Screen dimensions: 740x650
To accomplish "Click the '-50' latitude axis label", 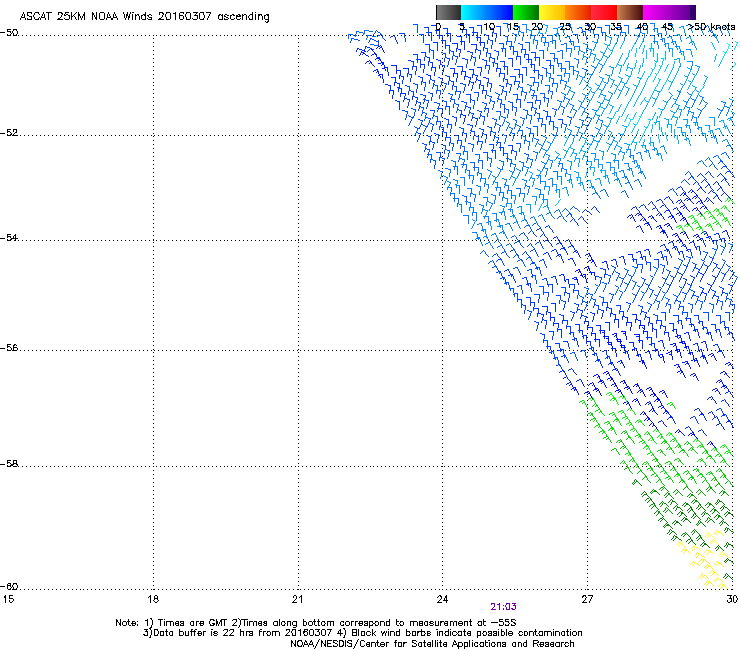I will pos(9,33).
